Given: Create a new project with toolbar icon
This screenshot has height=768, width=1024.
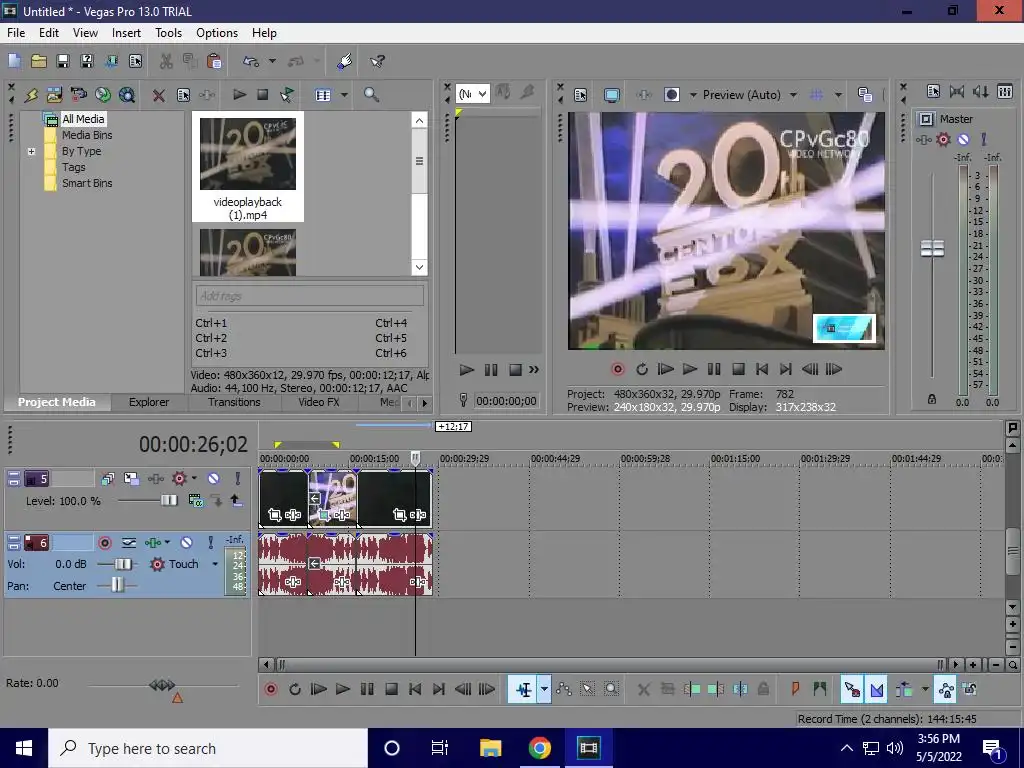Looking at the screenshot, I should click(x=14, y=61).
